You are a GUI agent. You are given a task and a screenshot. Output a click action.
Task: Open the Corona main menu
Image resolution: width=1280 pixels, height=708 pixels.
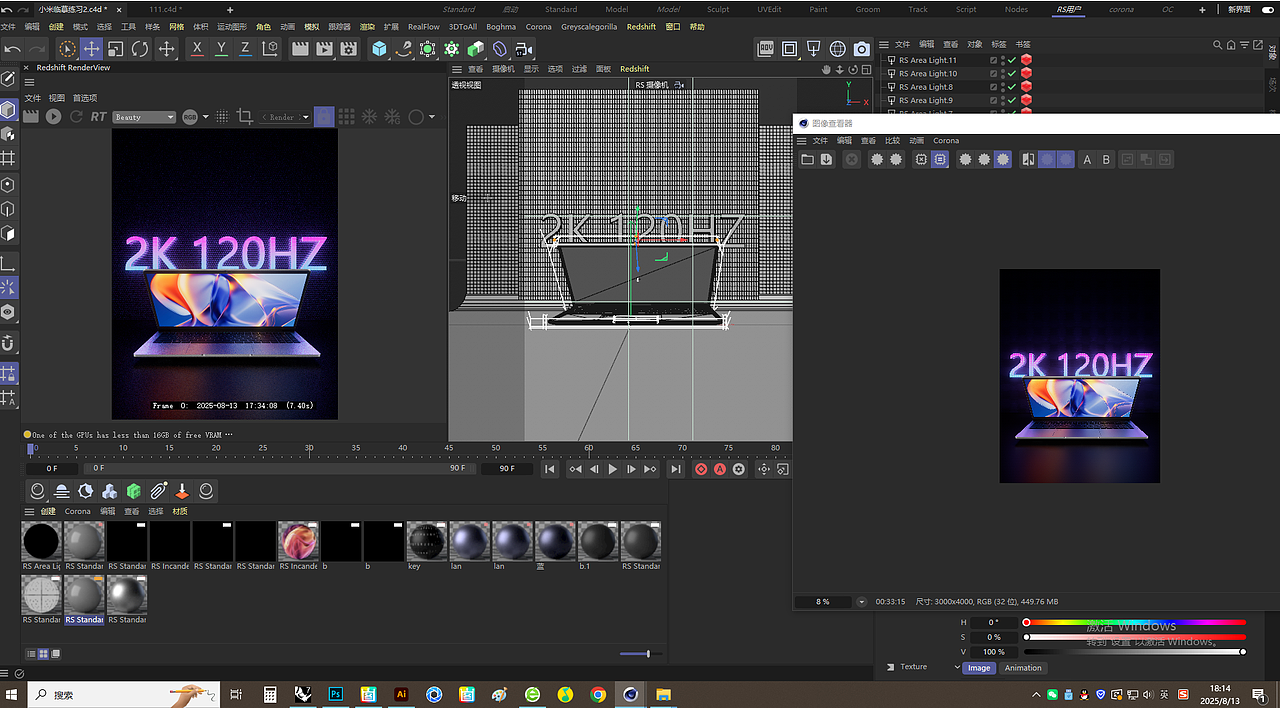click(x=538, y=27)
